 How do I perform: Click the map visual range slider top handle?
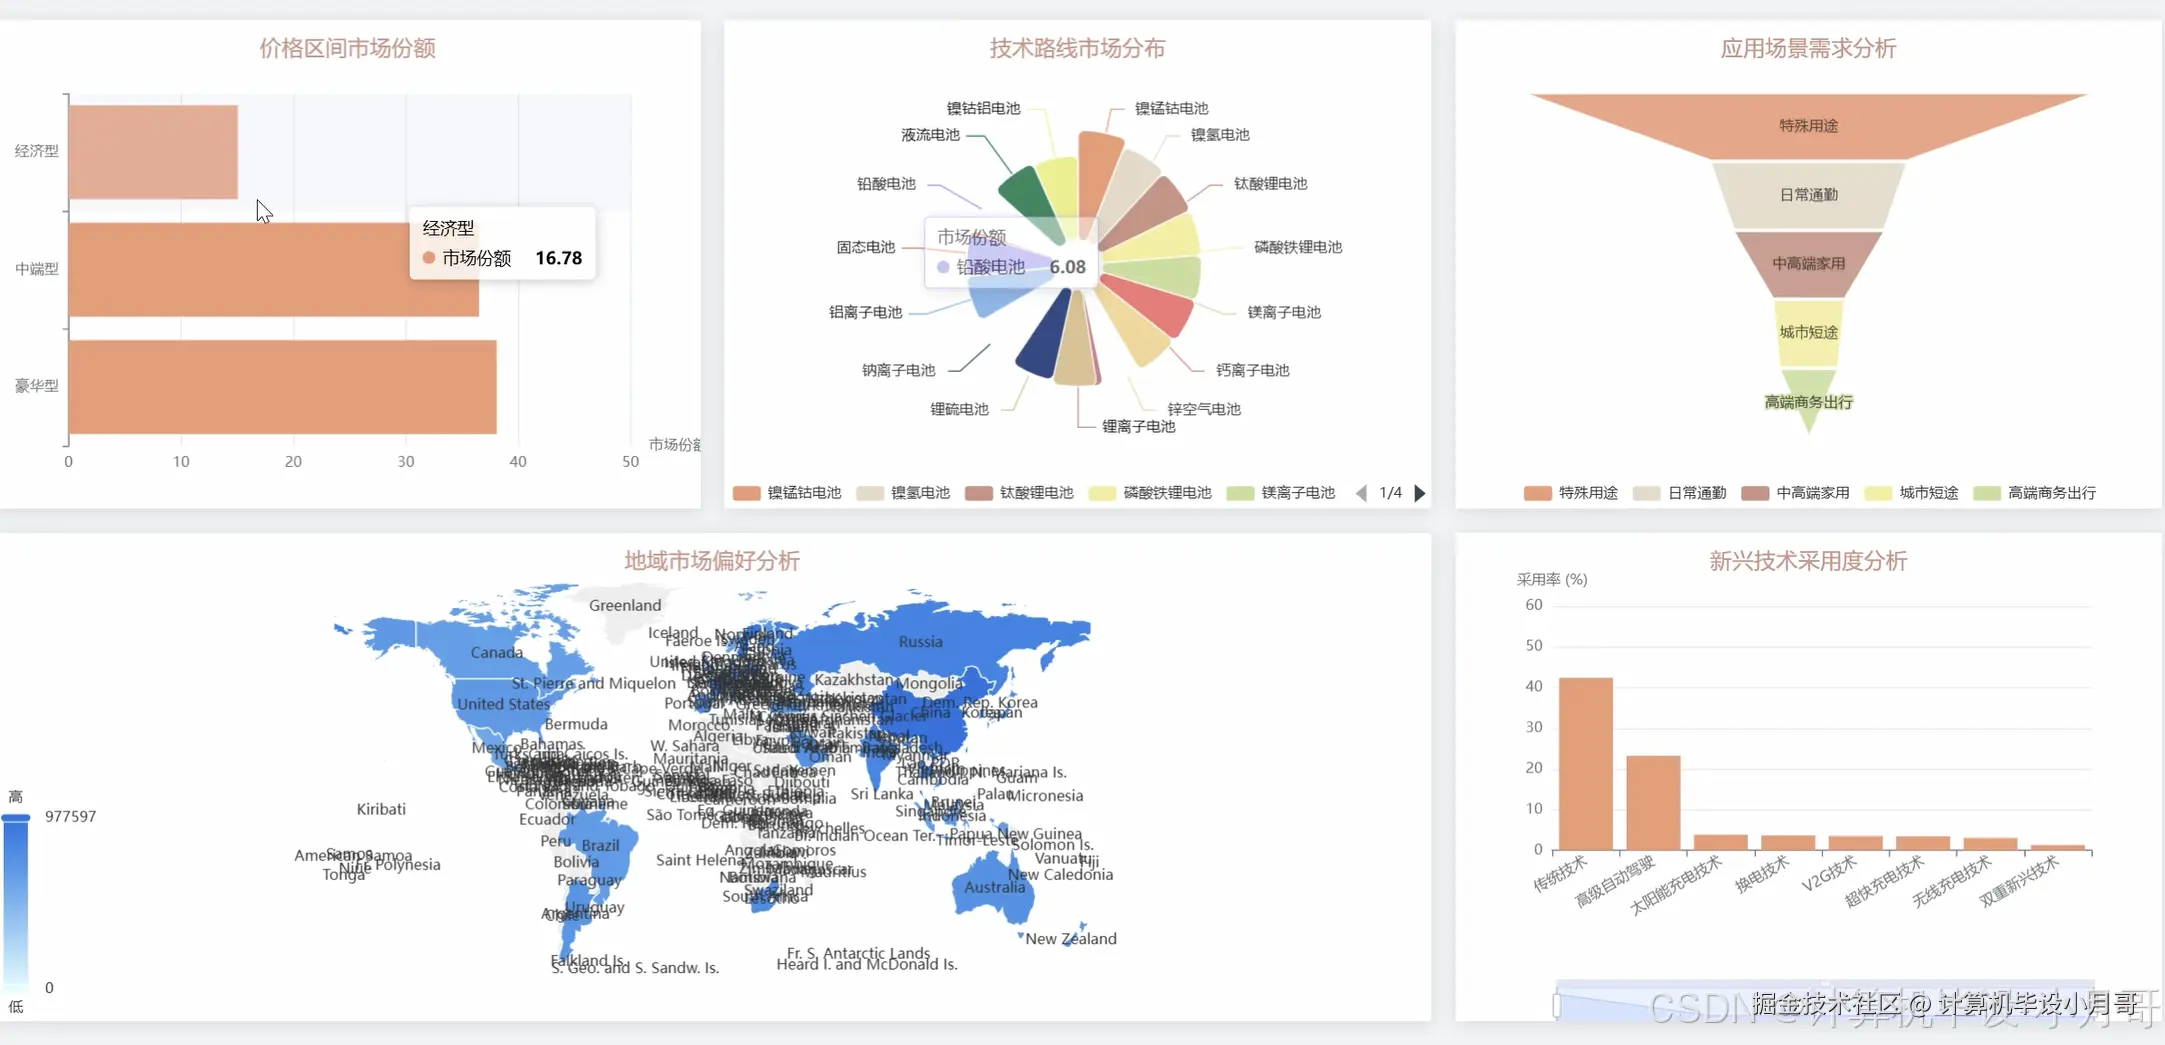[x=16, y=818]
